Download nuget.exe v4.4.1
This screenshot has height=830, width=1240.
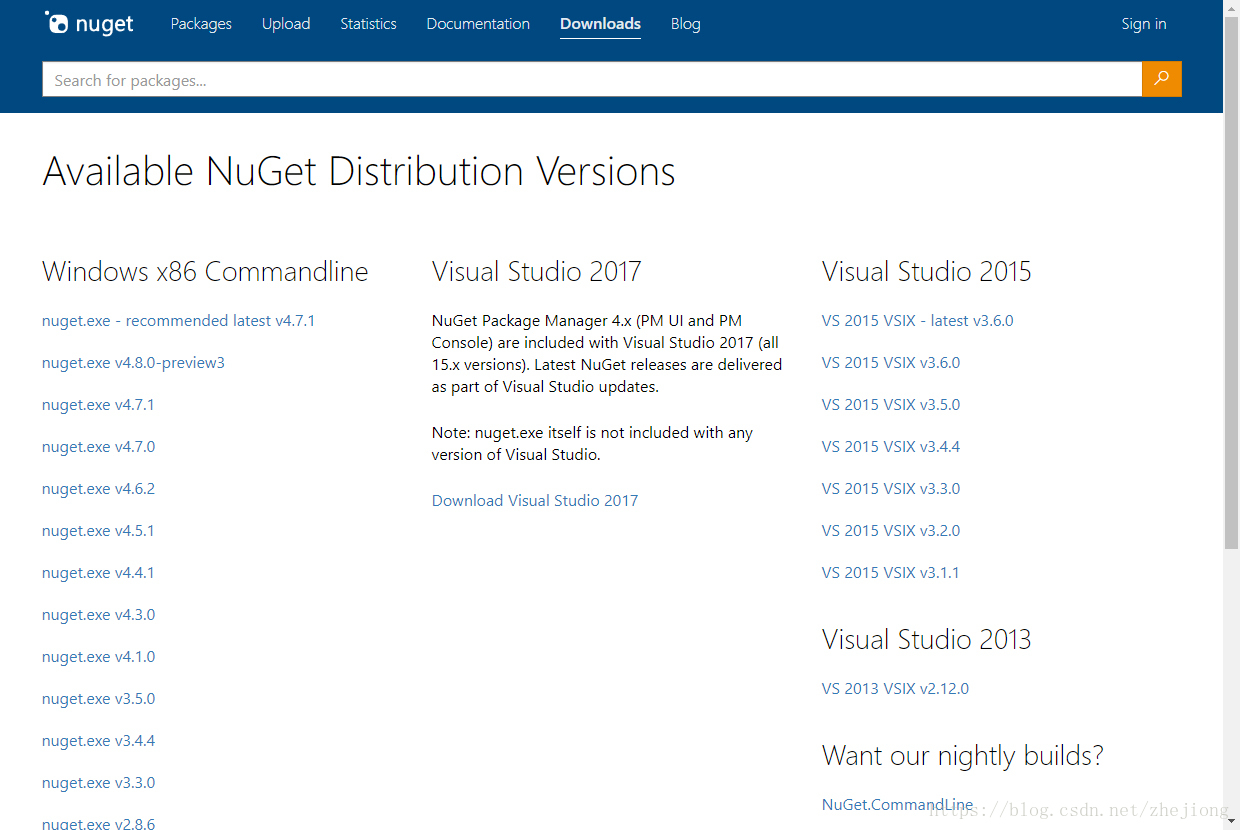(98, 573)
